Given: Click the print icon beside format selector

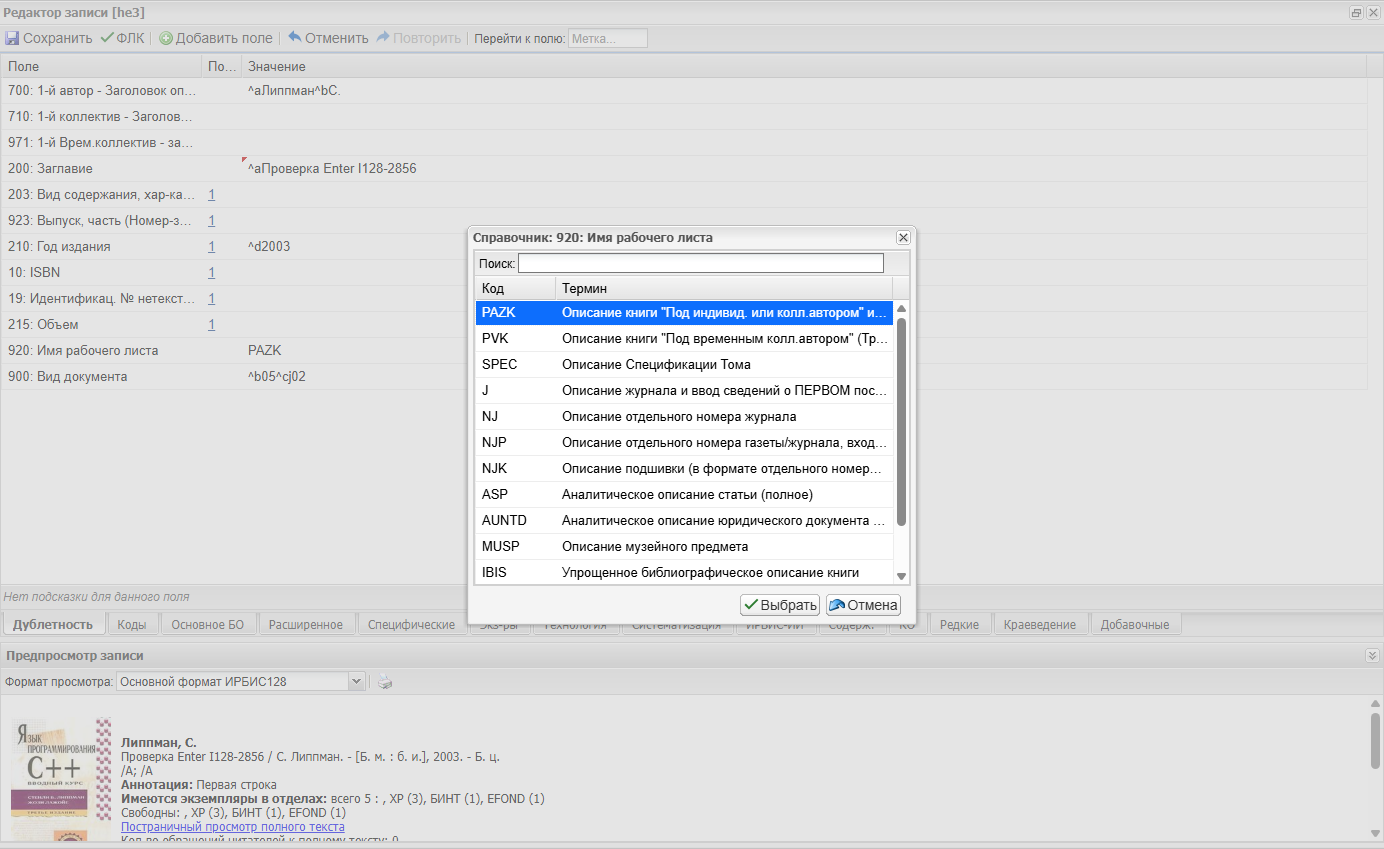Looking at the screenshot, I should point(385,681).
